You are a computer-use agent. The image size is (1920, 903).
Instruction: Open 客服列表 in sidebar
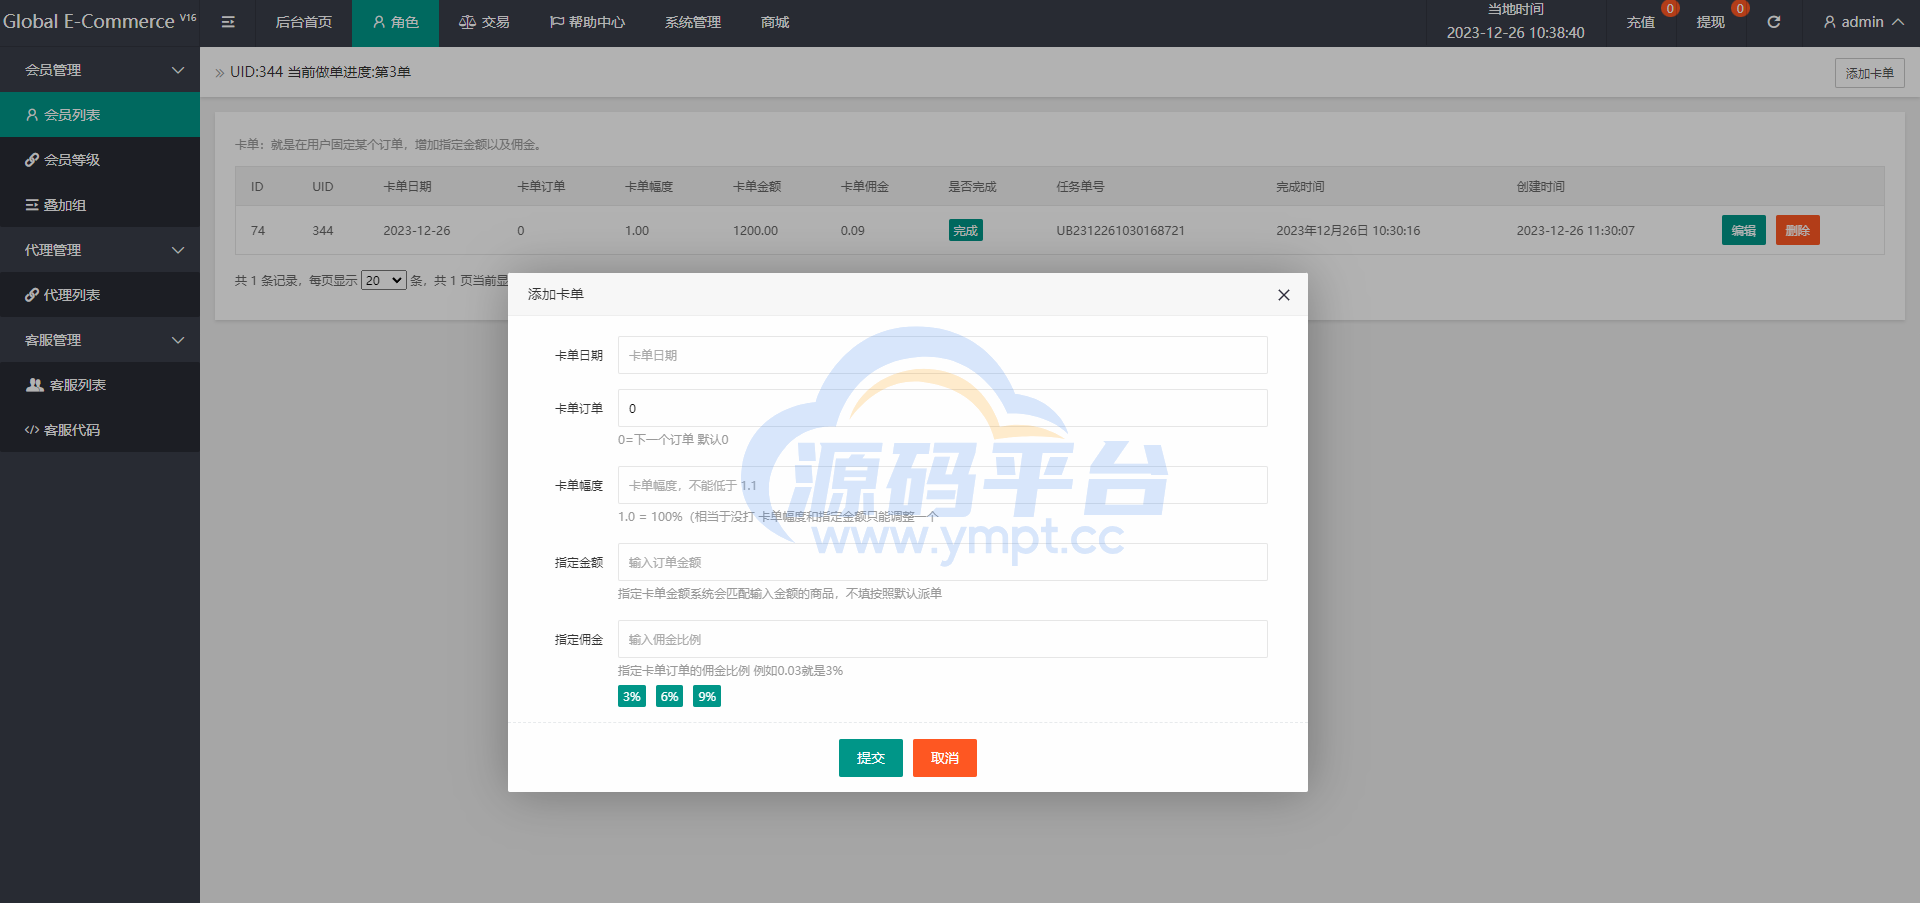tap(100, 385)
